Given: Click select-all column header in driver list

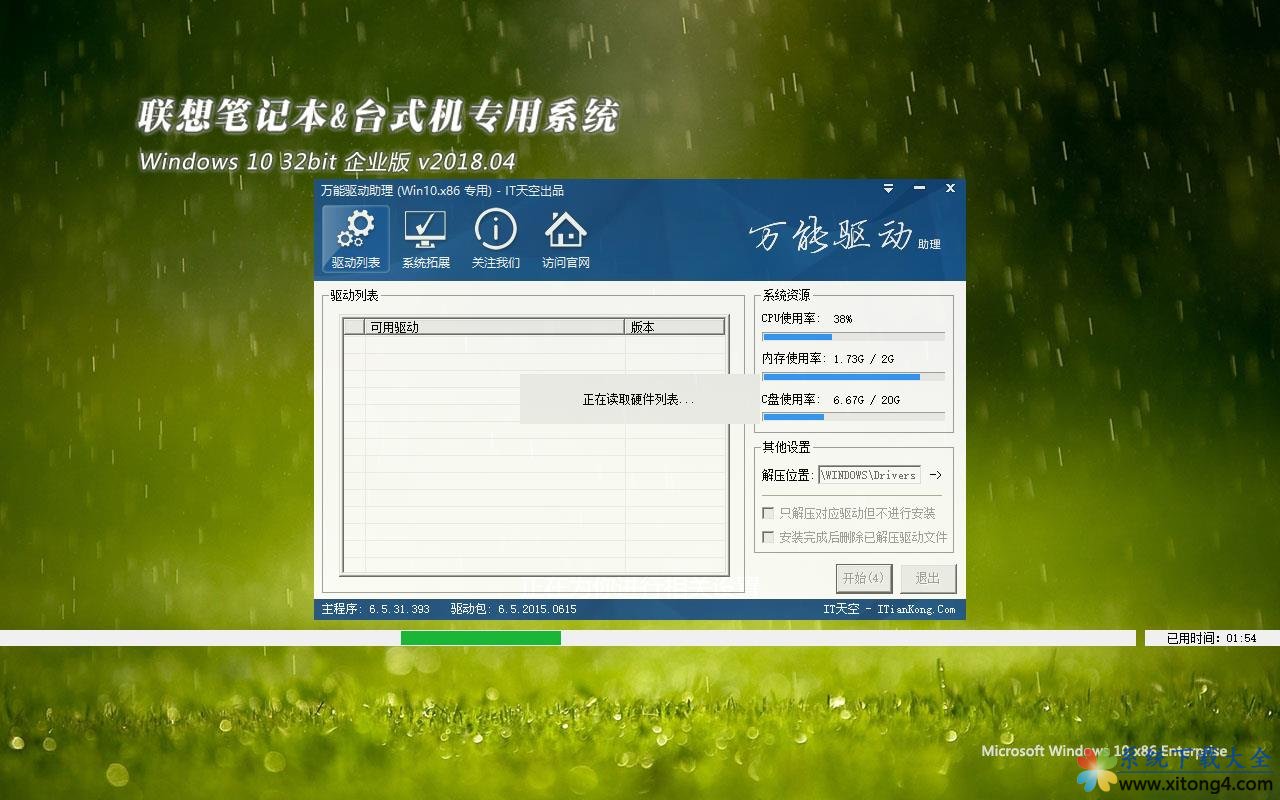Looking at the screenshot, I should (354, 327).
